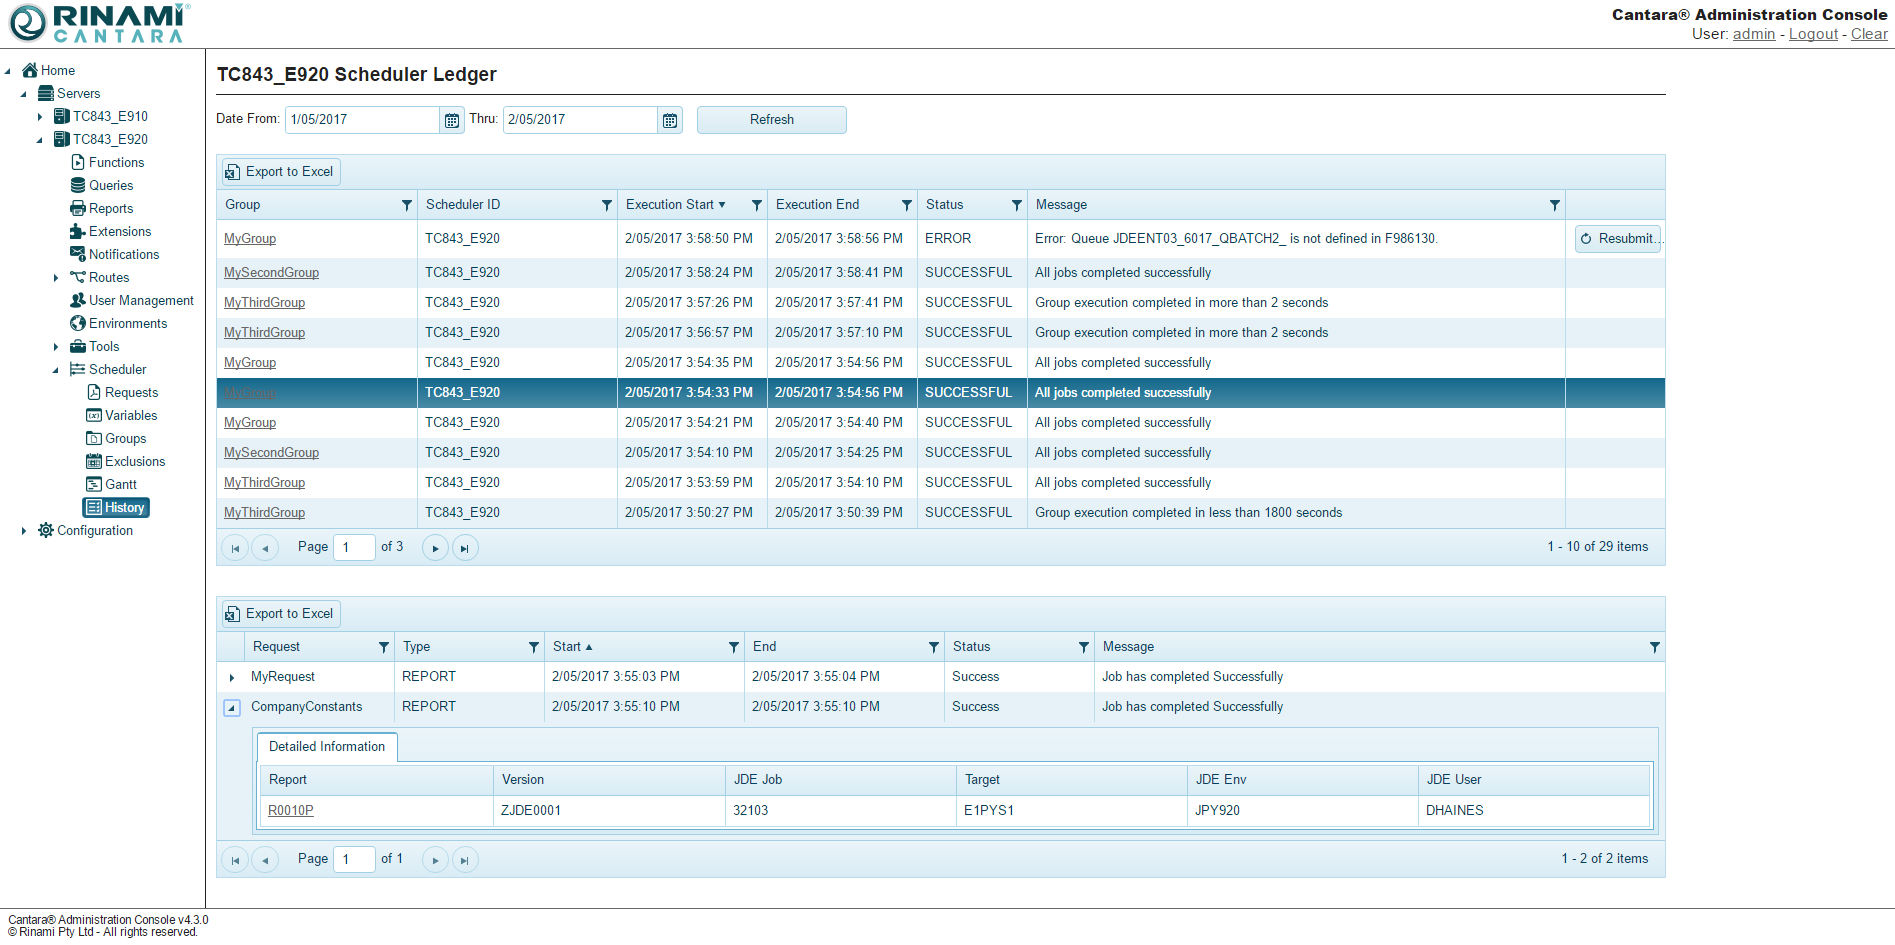
Task: Expand the TC843_E910 server node
Action: click(40, 117)
